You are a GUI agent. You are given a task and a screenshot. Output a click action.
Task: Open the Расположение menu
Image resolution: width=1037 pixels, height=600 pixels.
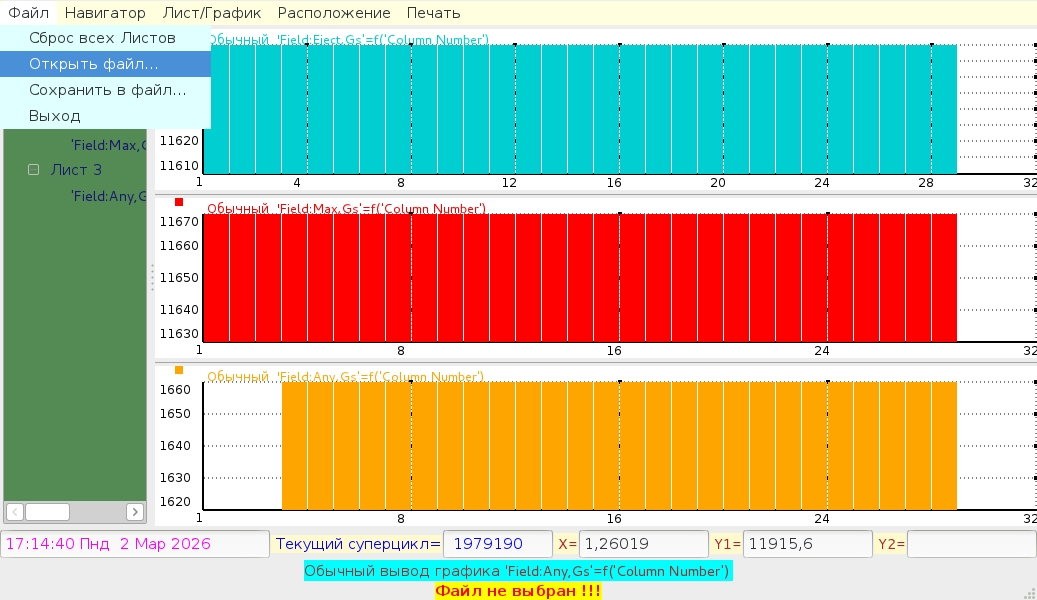[x=334, y=13]
